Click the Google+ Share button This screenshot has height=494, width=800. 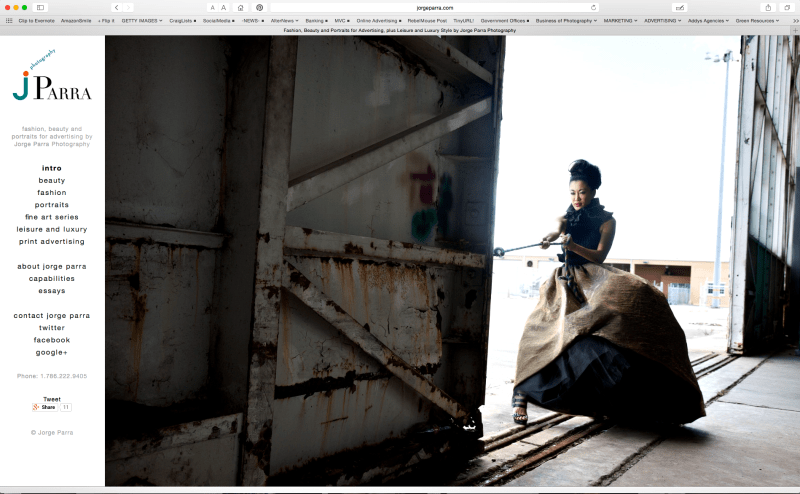(x=44, y=407)
